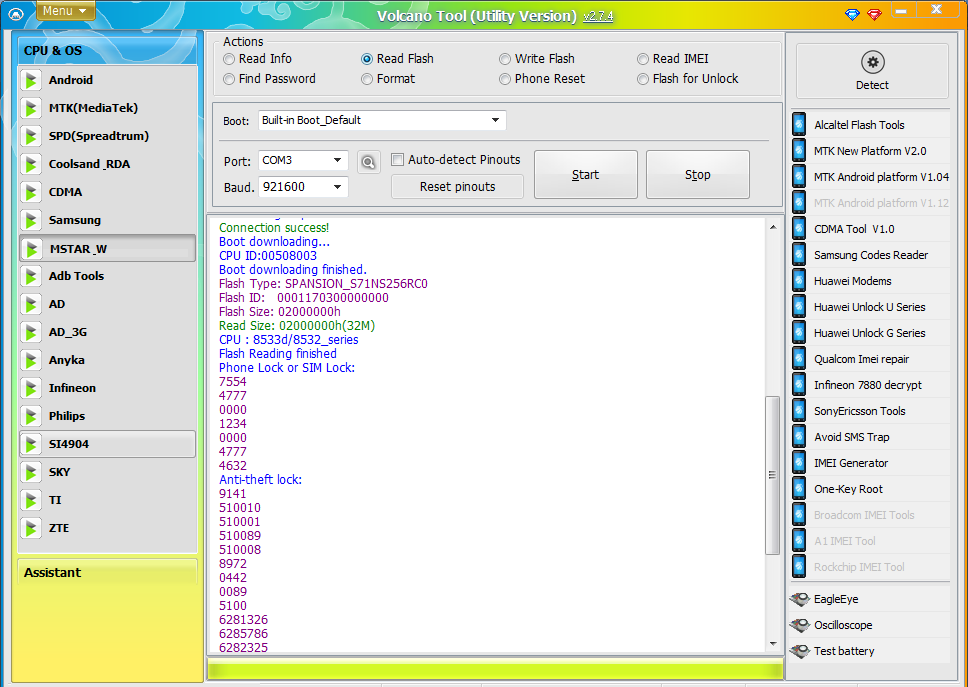
Task: Click the green progress bar
Action: click(x=495, y=670)
